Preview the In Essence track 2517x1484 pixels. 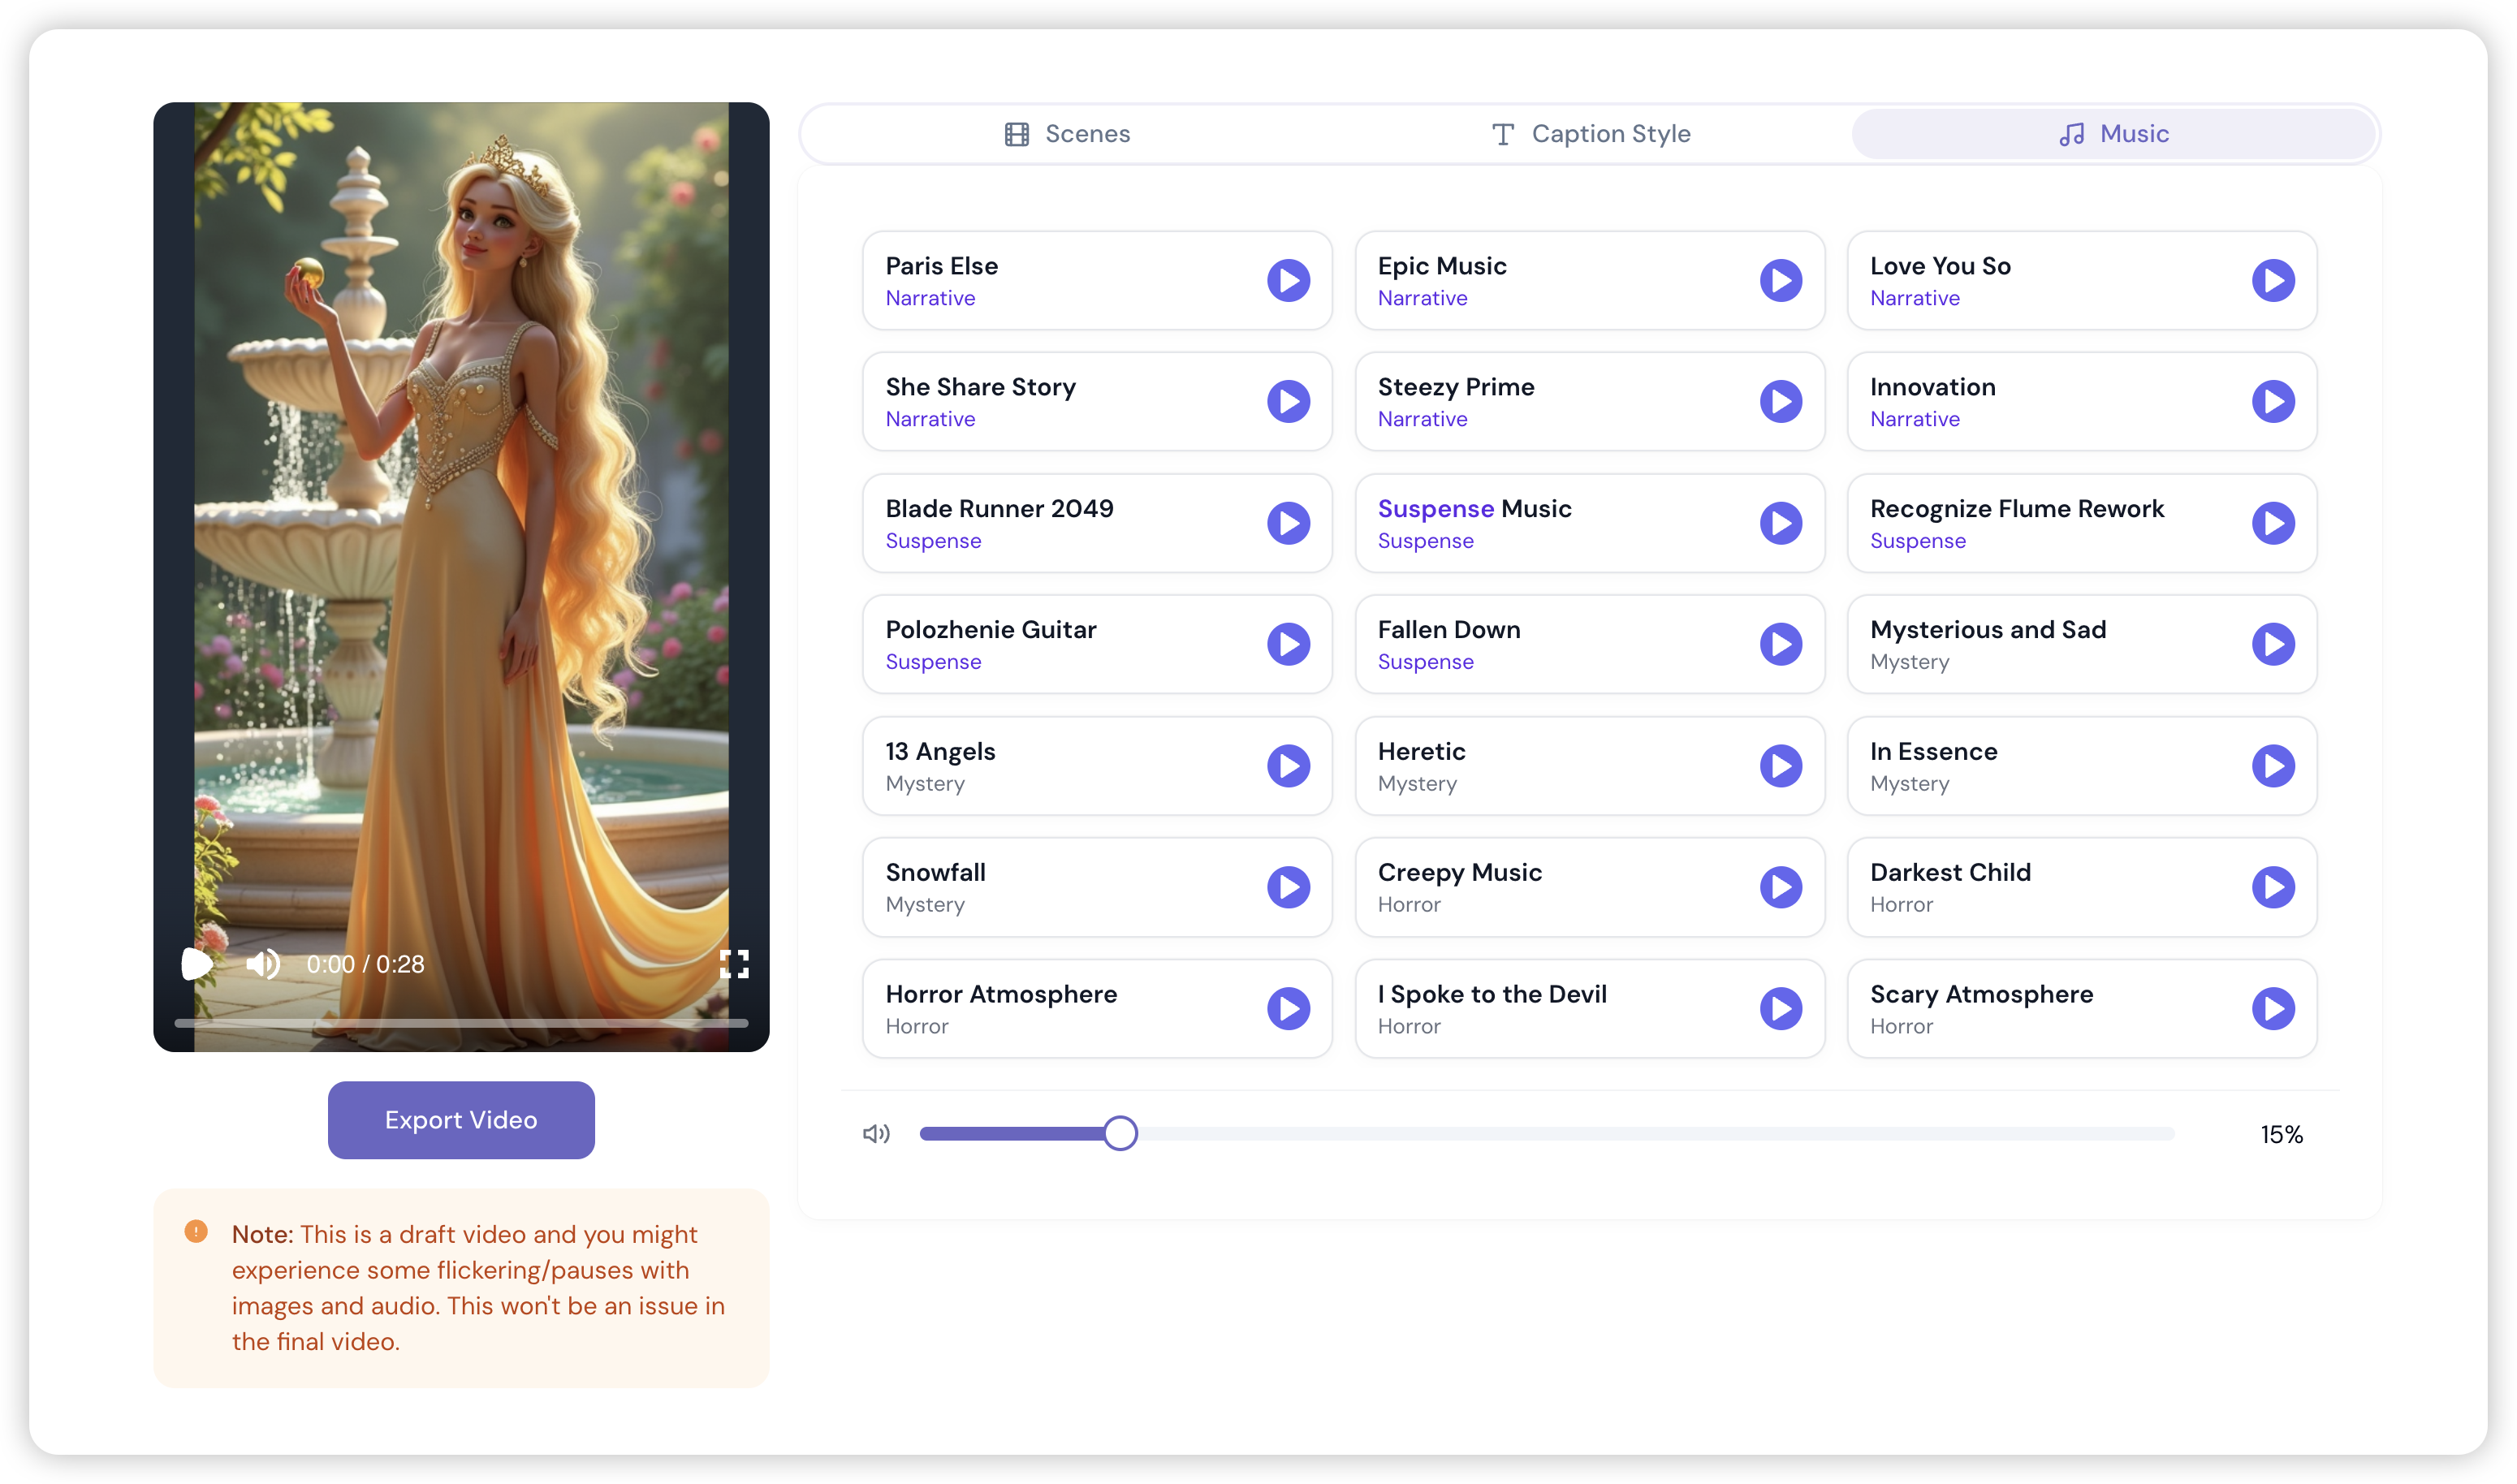pyautogui.click(x=2272, y=766)
